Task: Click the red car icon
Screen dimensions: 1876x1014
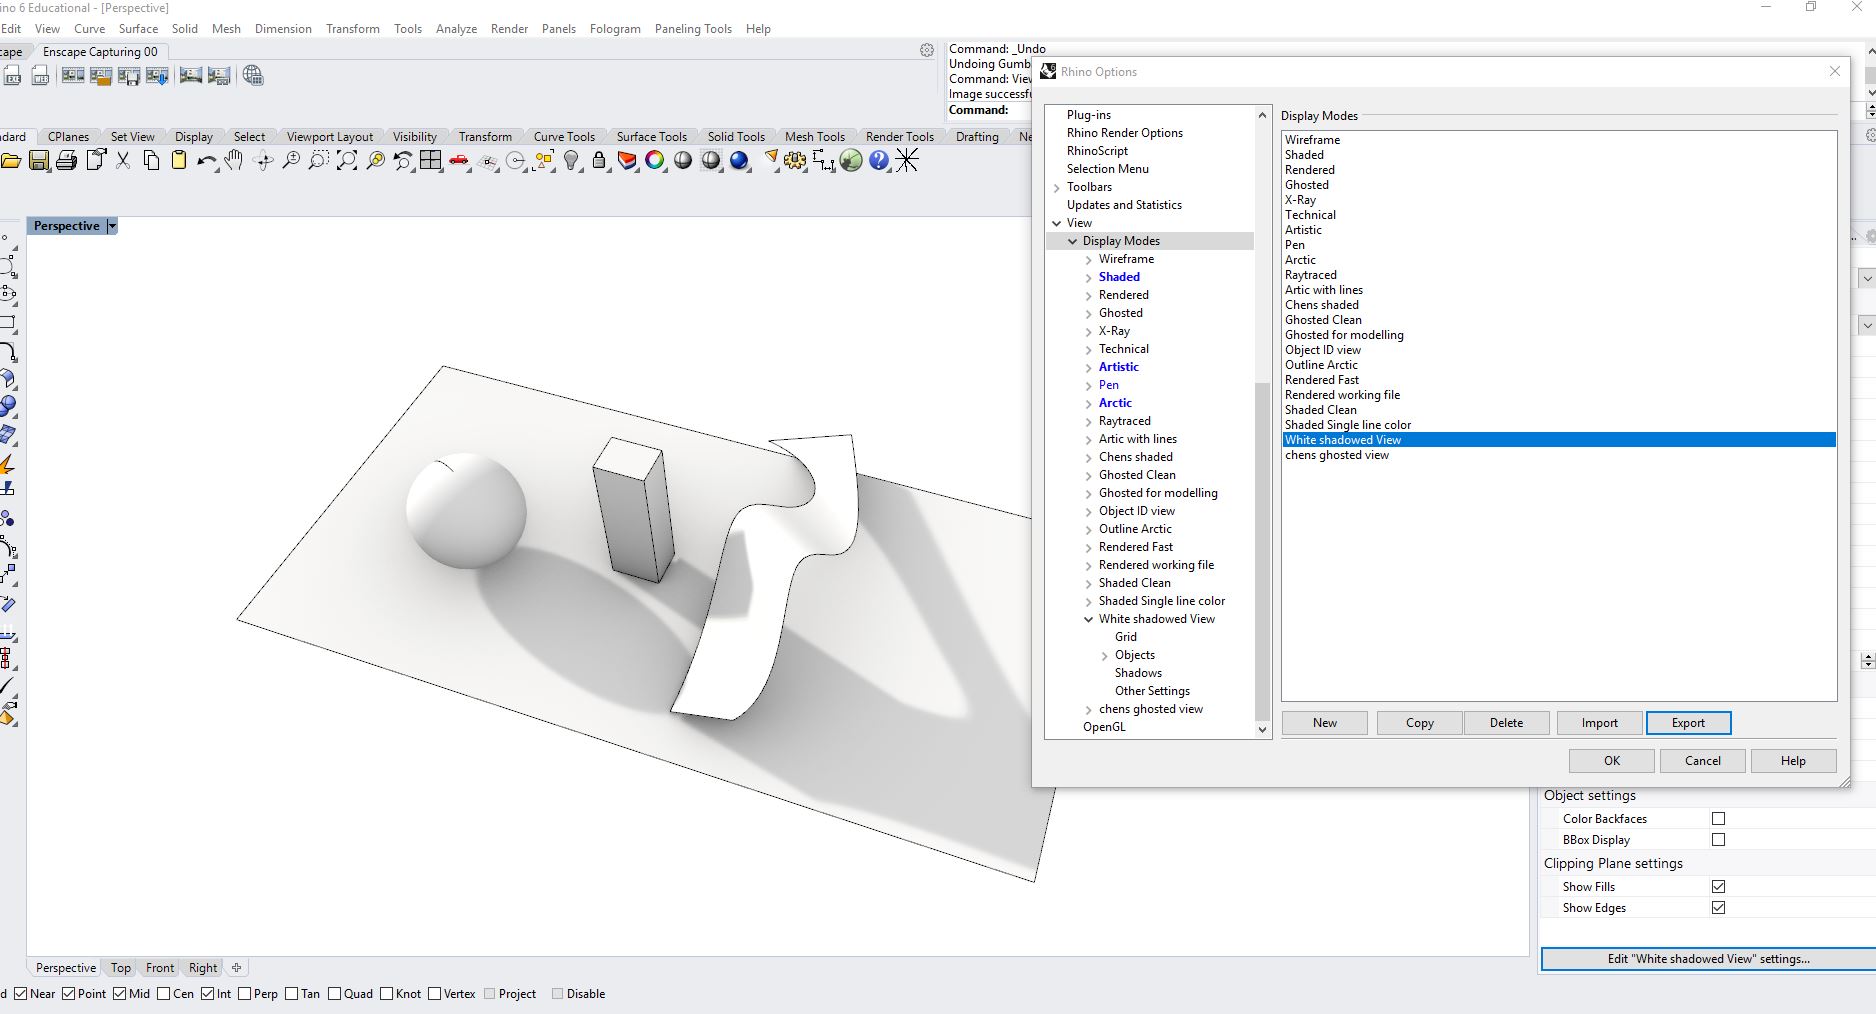Action: pos(459,161)
